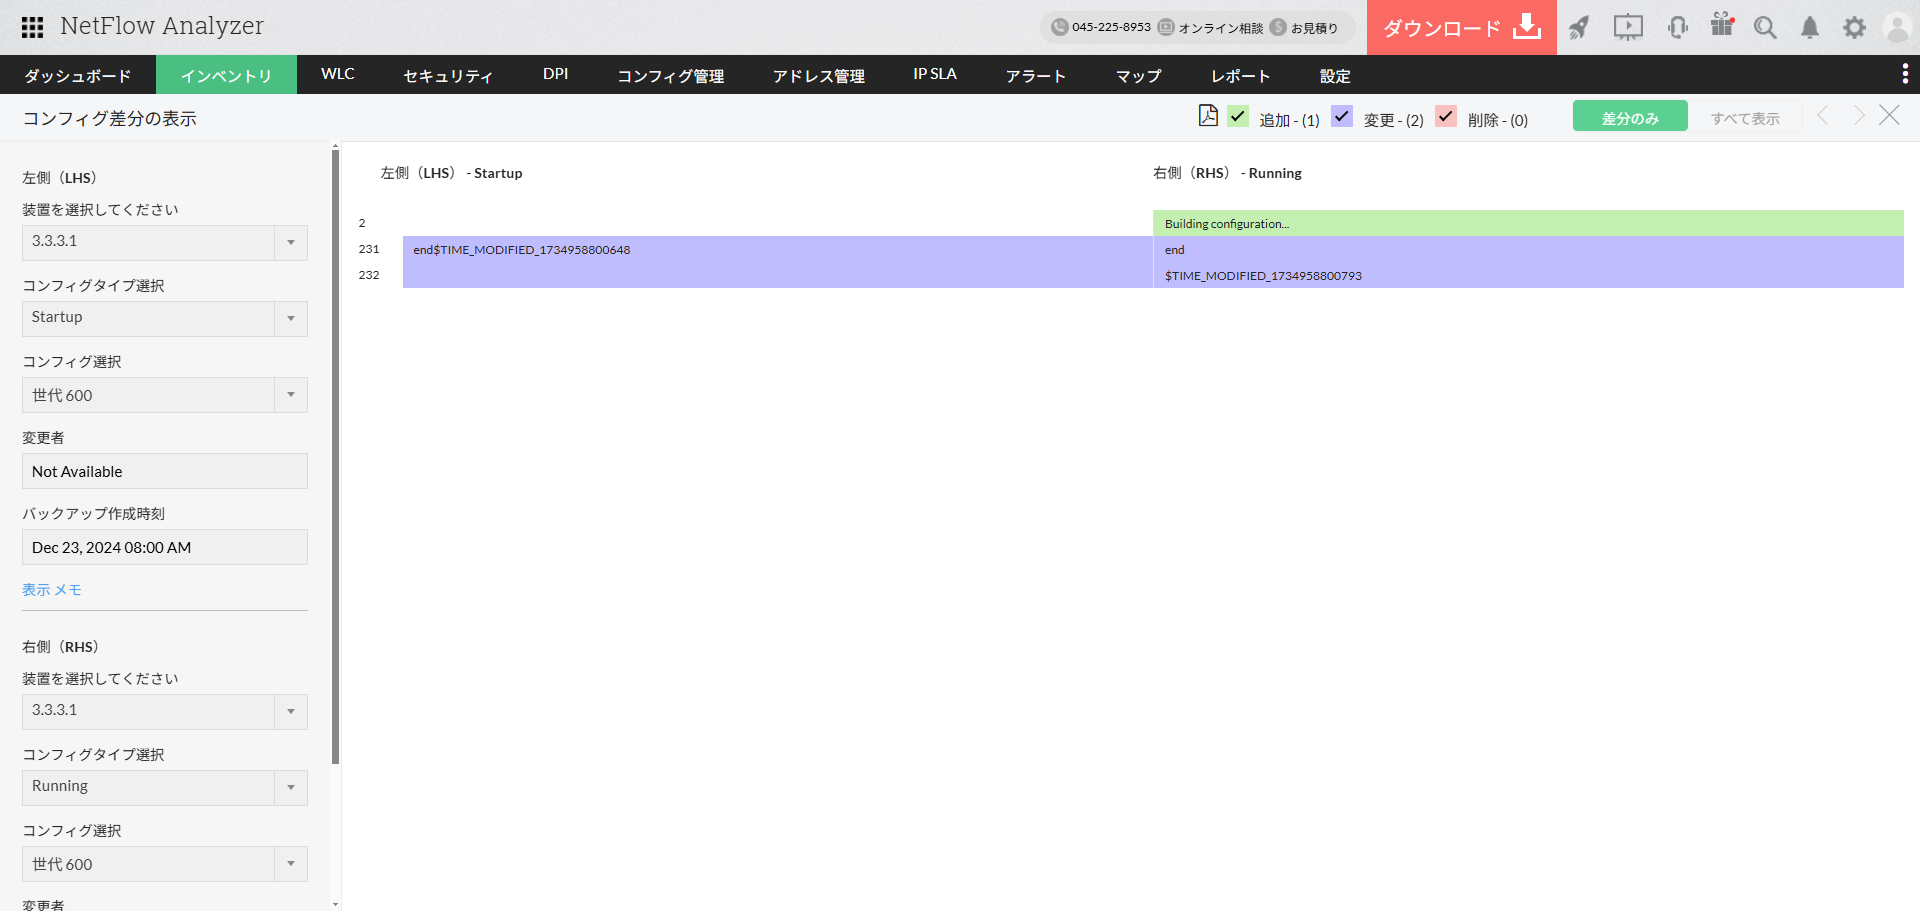Open the apps grid launcher icon
The height and width of the screenshot is (911, 1920).
pyautogui.click(x=32, y=27)
